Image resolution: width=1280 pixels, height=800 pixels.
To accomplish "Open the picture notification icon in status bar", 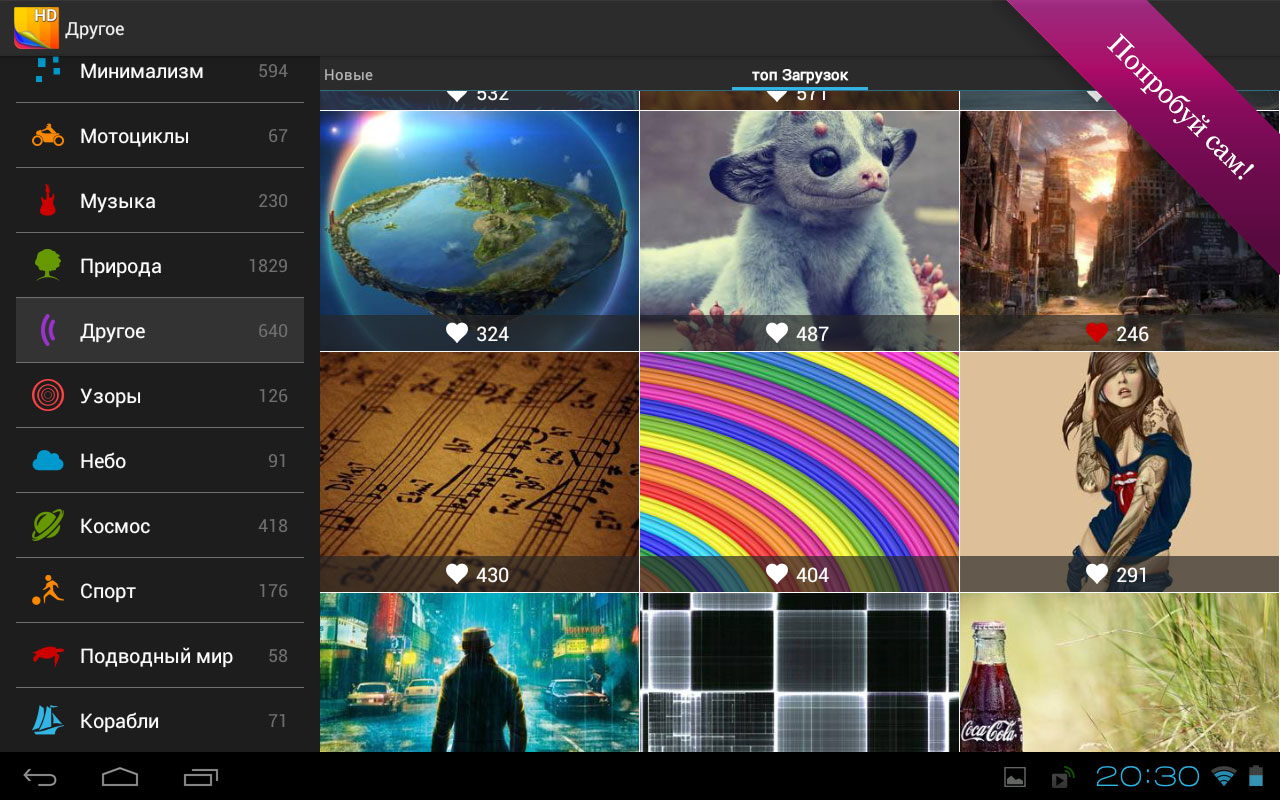I will tap(1015, 777).
